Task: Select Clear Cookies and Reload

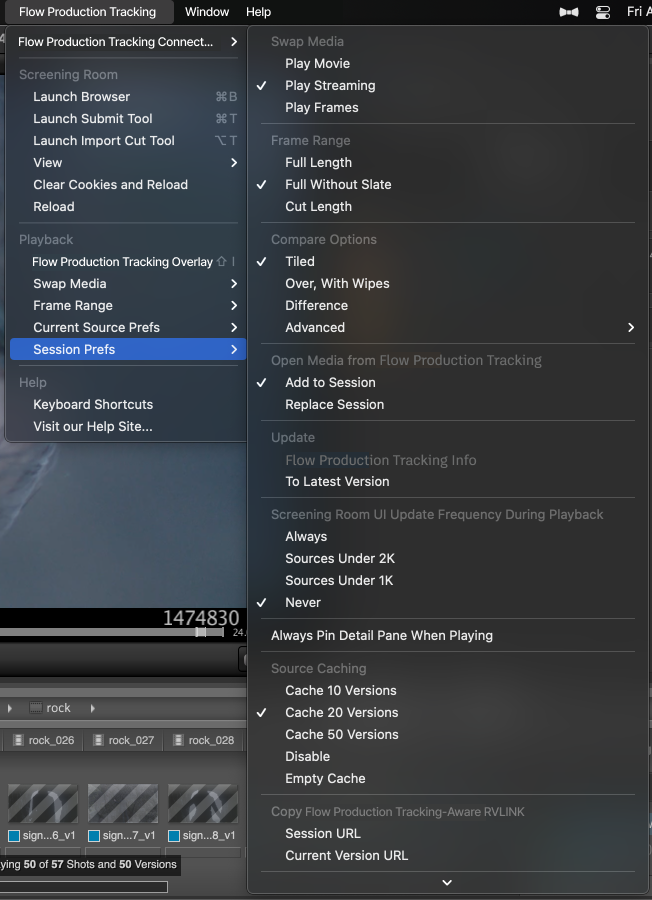Action: [x=127, y=184]
